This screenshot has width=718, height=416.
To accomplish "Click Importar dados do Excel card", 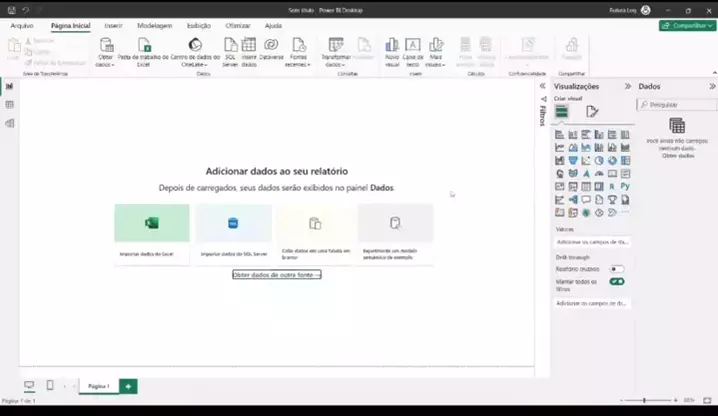I will pos(152,234).
